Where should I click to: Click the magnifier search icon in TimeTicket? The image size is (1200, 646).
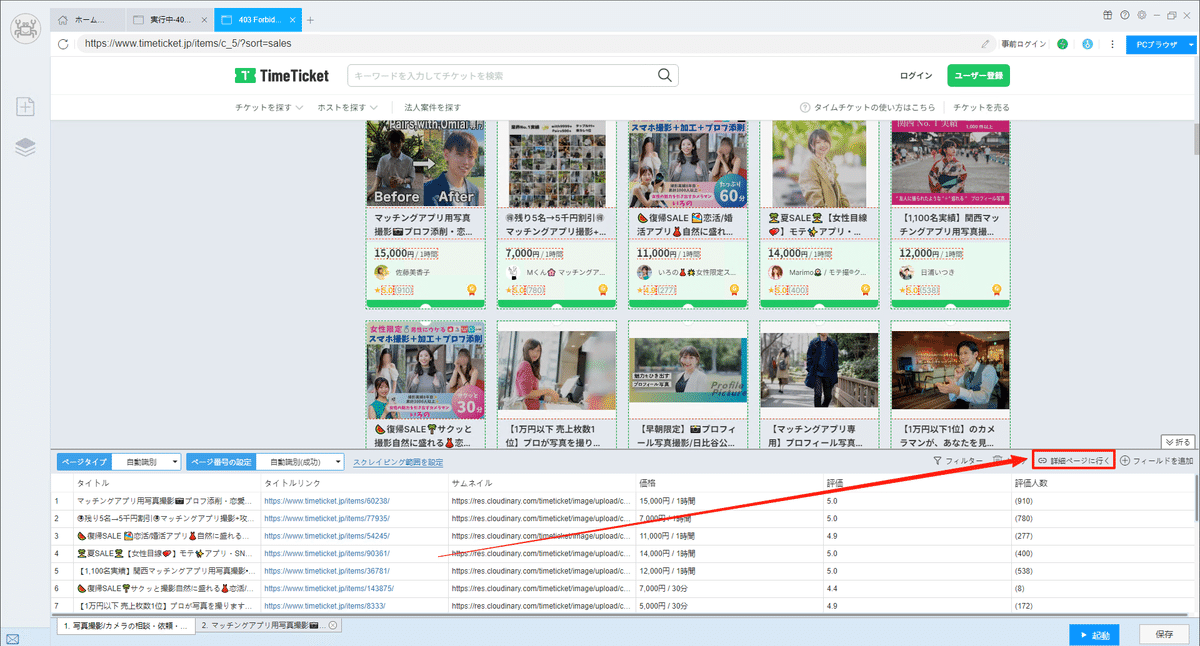(x=665, y=75)
